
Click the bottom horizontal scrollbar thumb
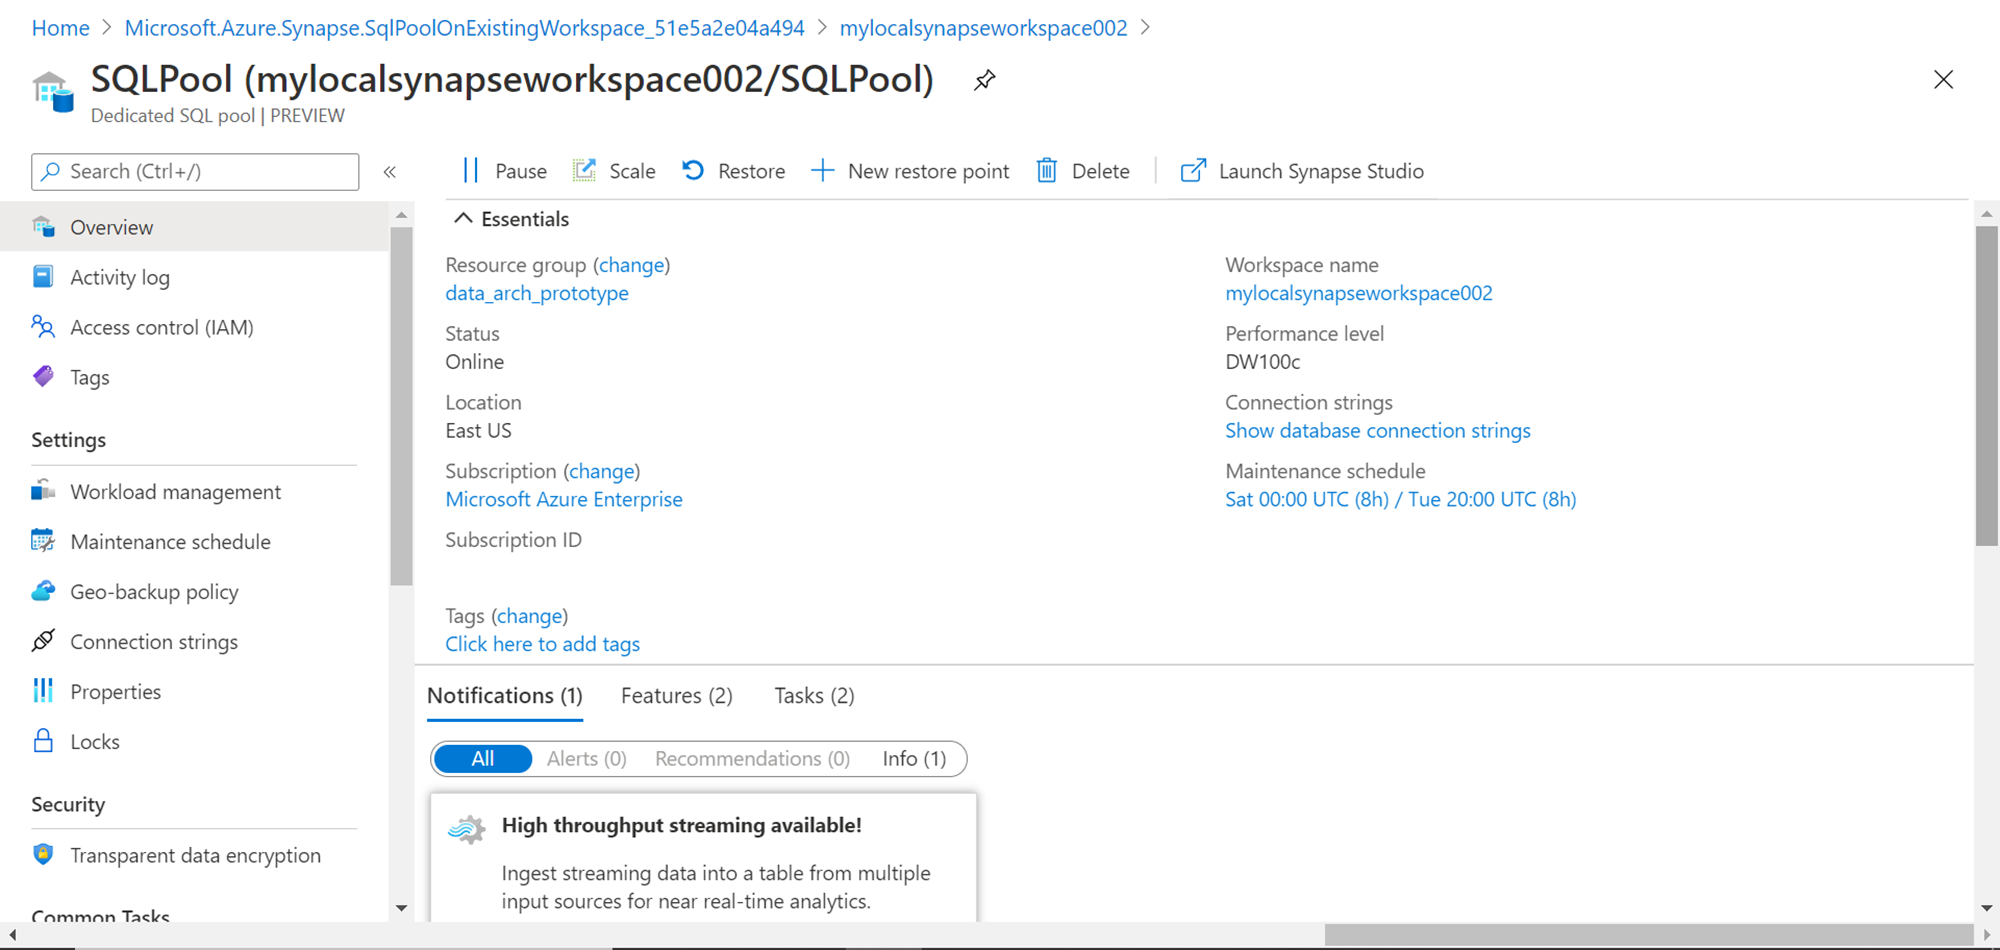point(1649,935)
